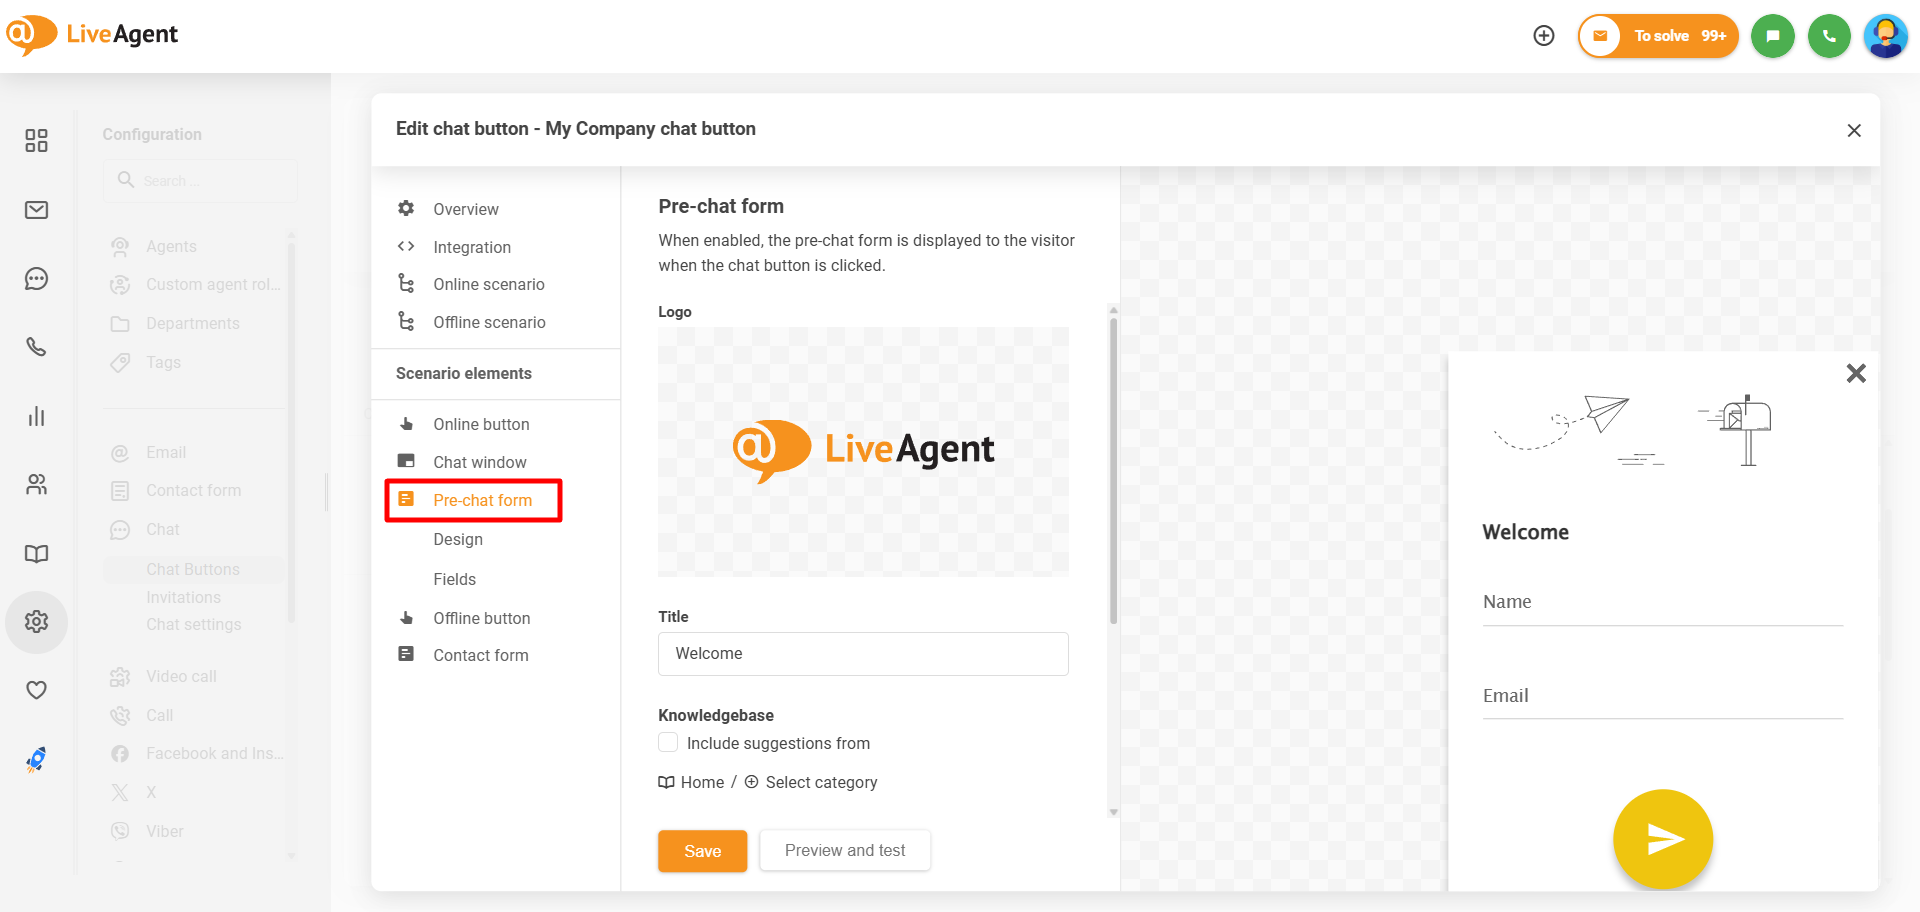Open the Tickets envelope icon in sidebar

click(x=37, y=210)
